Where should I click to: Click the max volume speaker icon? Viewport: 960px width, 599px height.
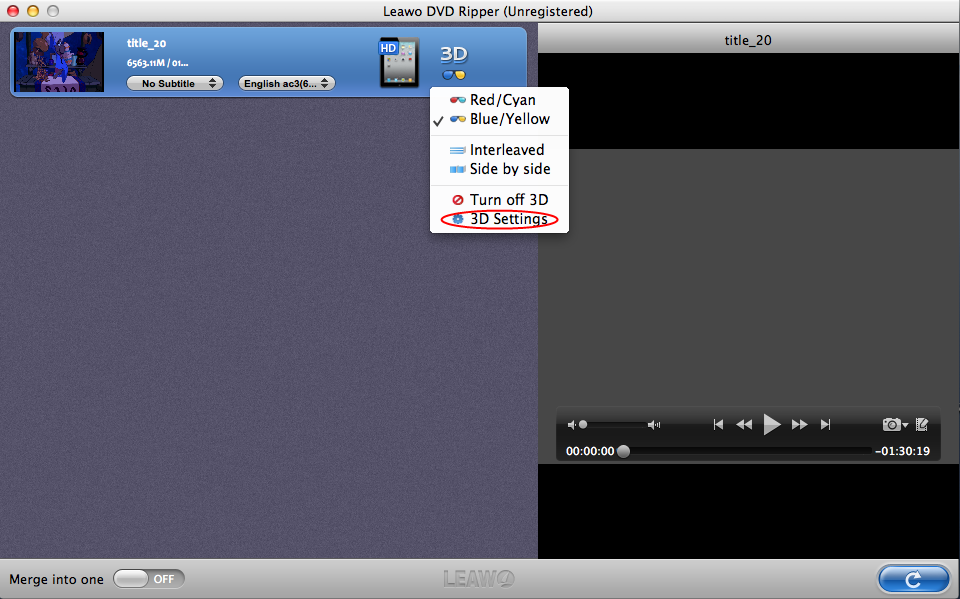coord(654,424)
